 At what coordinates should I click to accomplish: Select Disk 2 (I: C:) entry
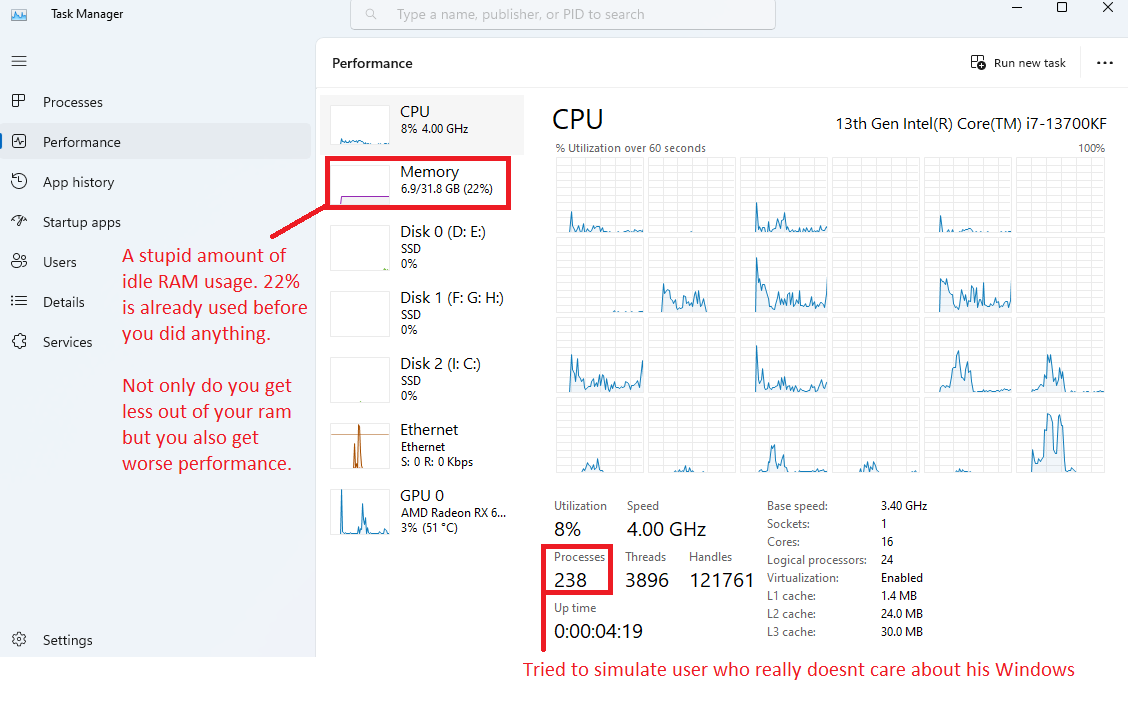point(420,379)
